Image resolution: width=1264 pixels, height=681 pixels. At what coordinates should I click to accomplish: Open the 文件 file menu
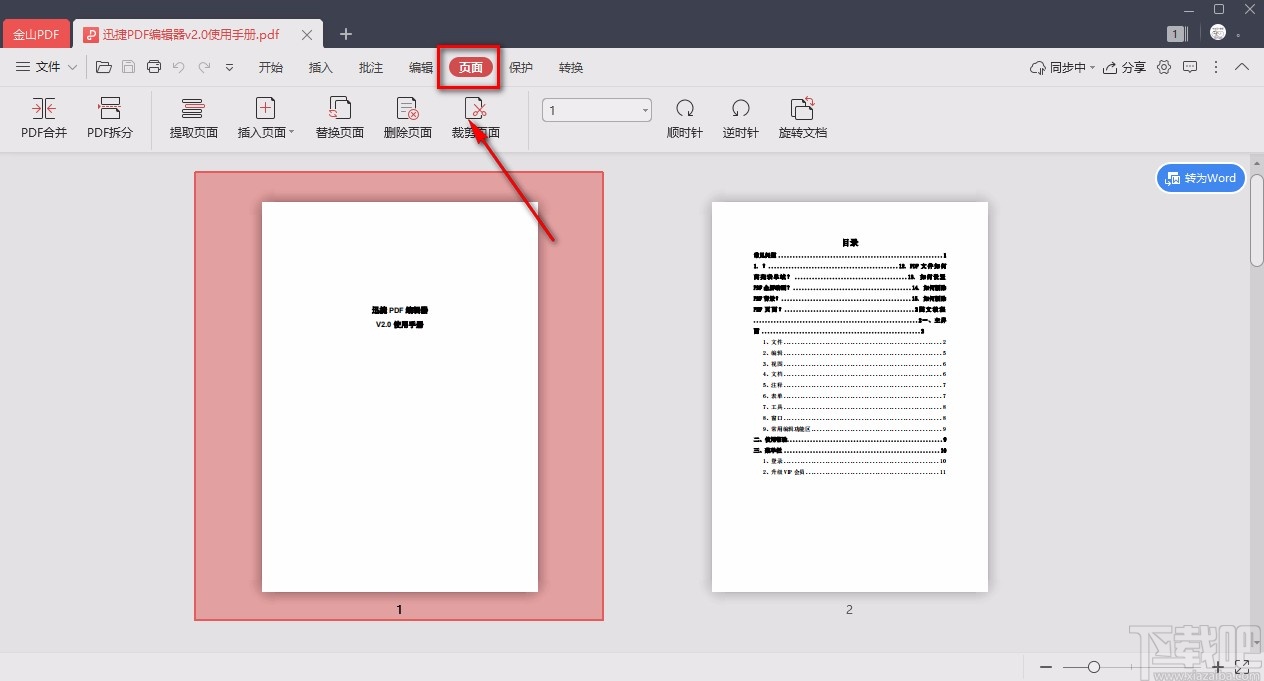point(46,67)
